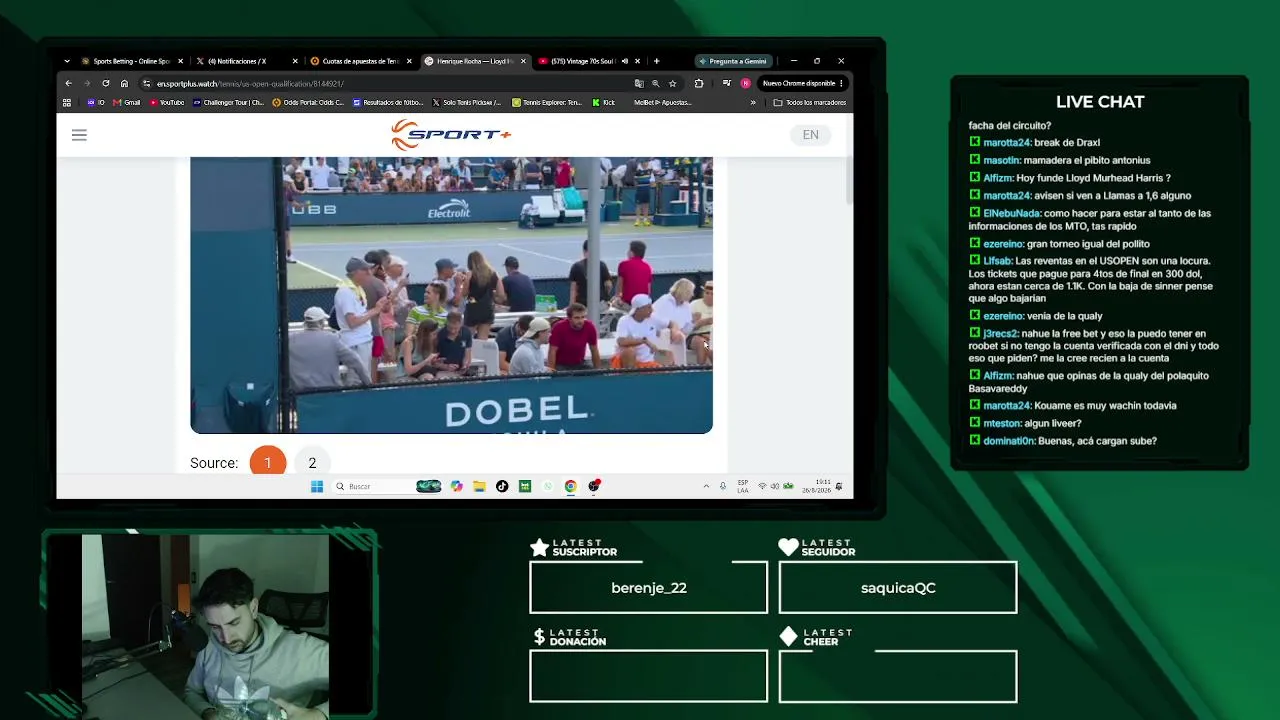
Task: Open media controls icon in toolbar
Action: 726,83
